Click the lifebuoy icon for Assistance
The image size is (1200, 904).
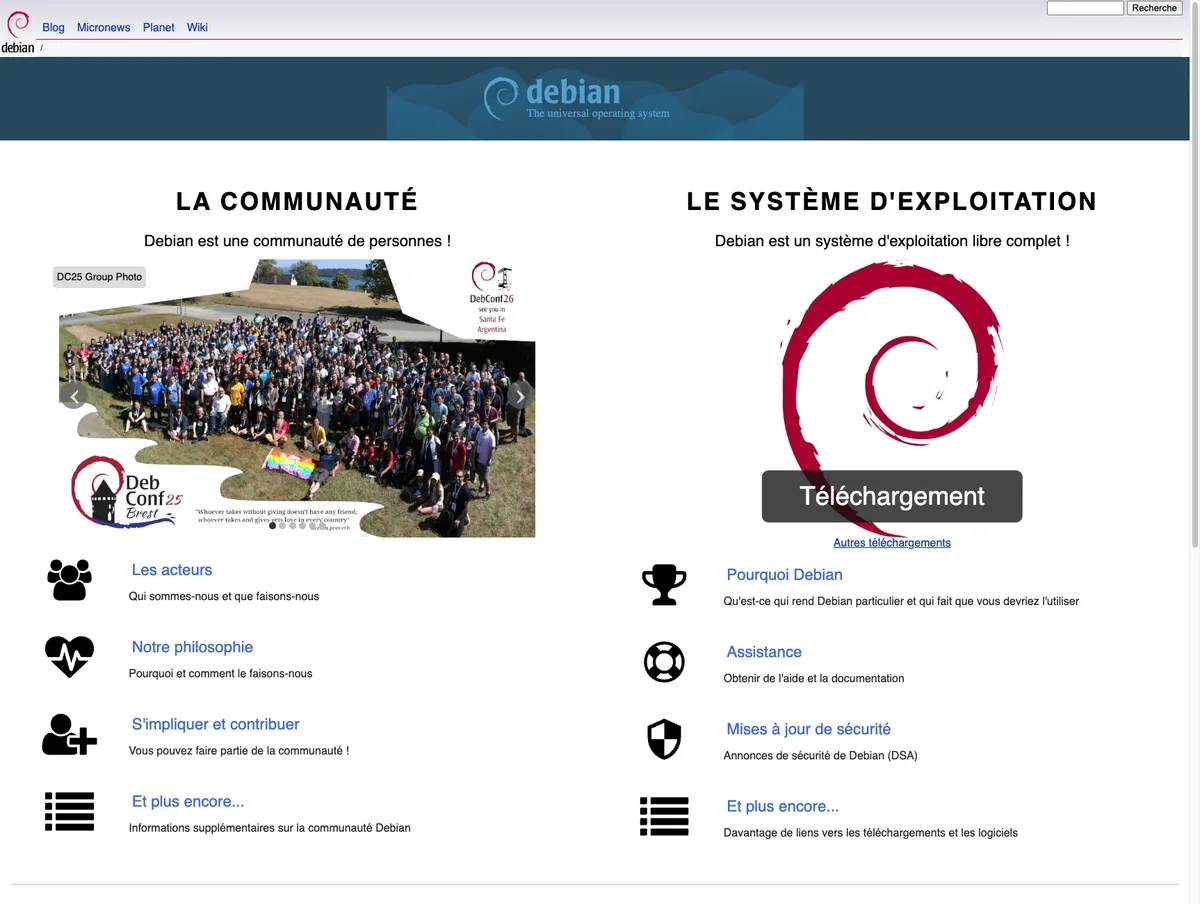(x=664, y=662)
